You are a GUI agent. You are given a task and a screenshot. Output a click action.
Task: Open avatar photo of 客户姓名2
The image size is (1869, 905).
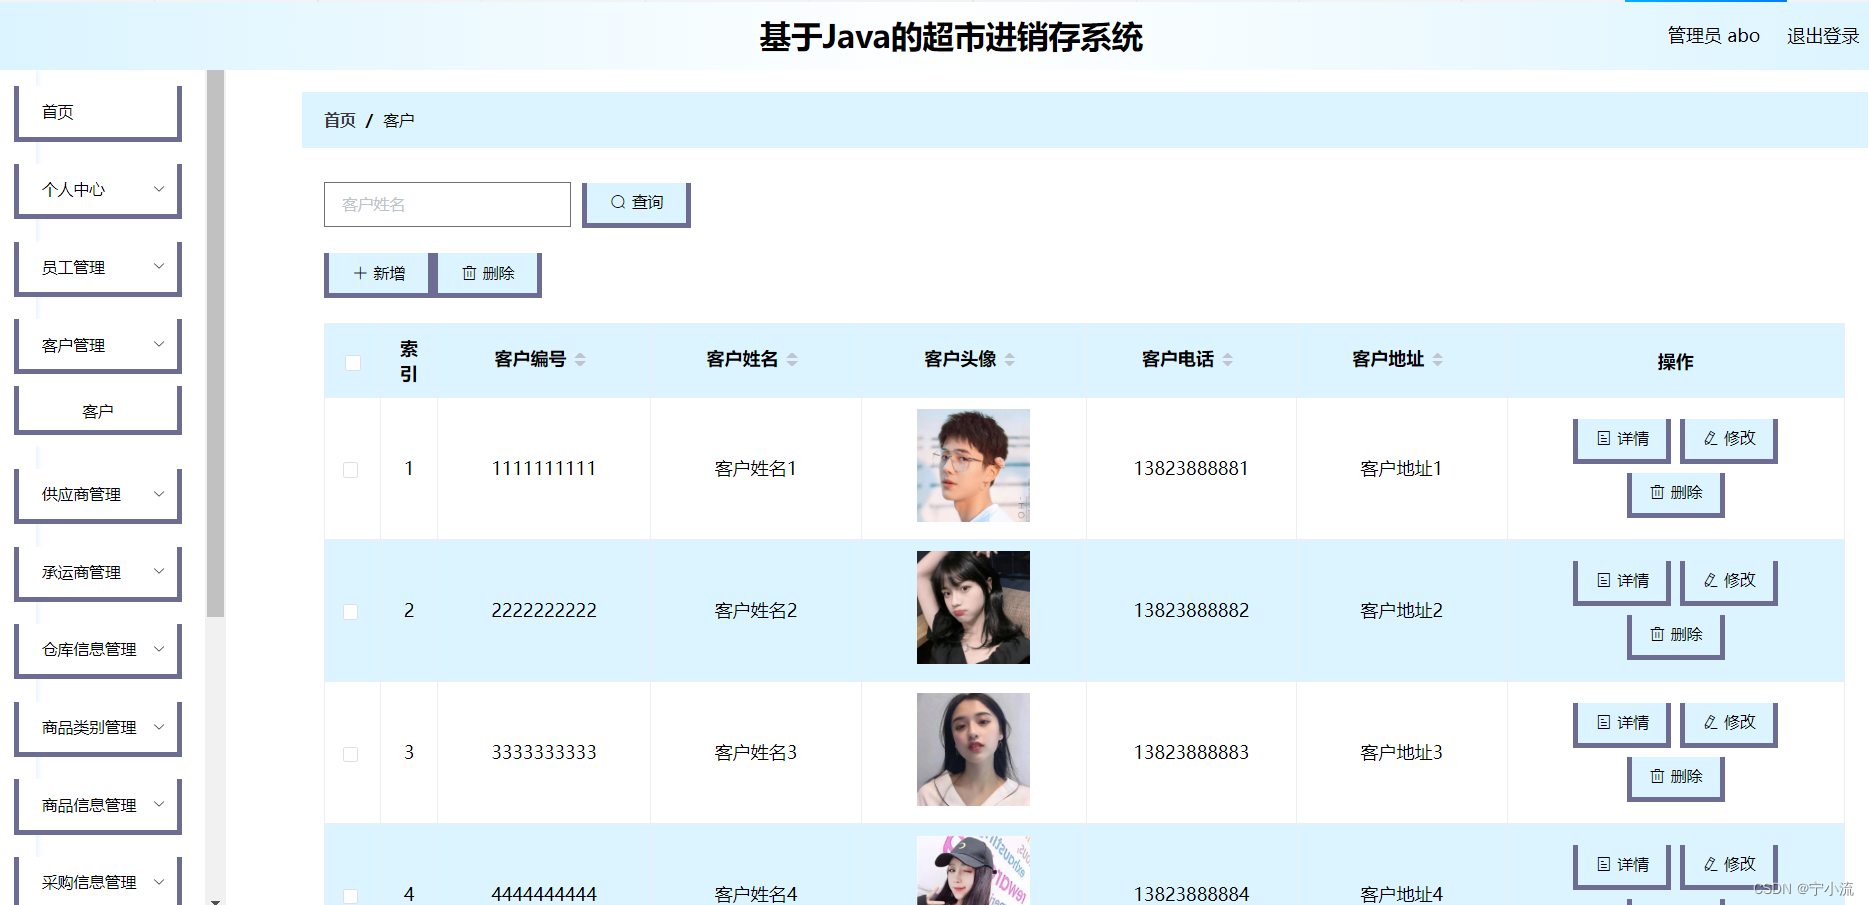973,607
